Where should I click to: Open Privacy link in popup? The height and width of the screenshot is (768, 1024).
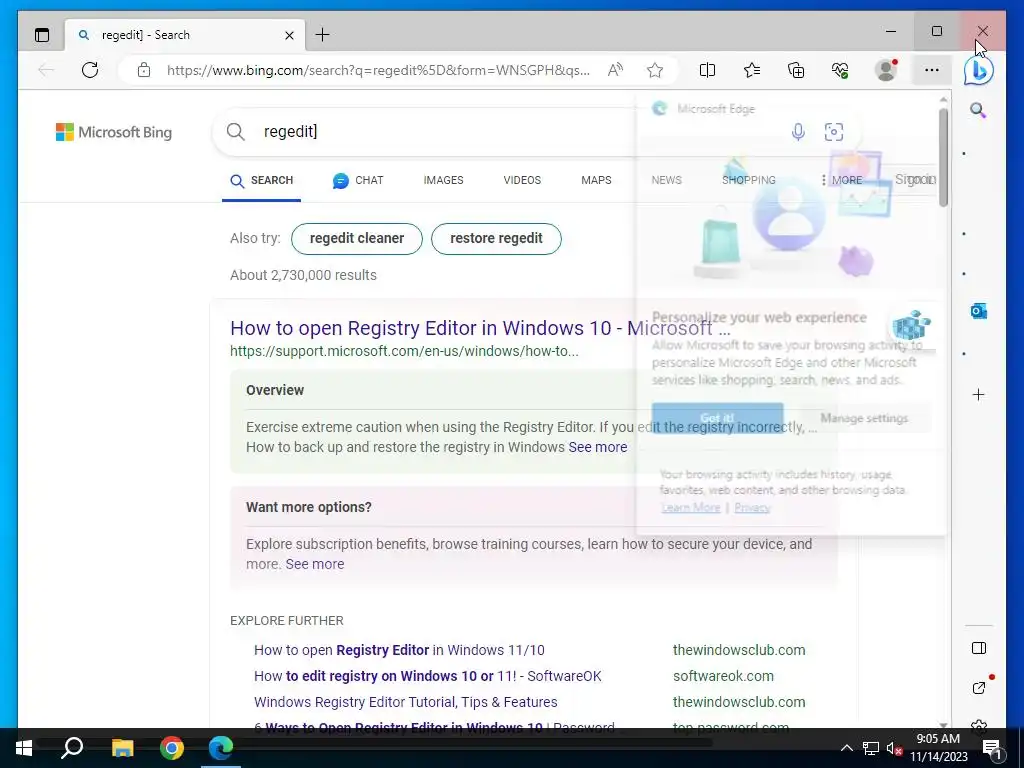coord(752,507)
